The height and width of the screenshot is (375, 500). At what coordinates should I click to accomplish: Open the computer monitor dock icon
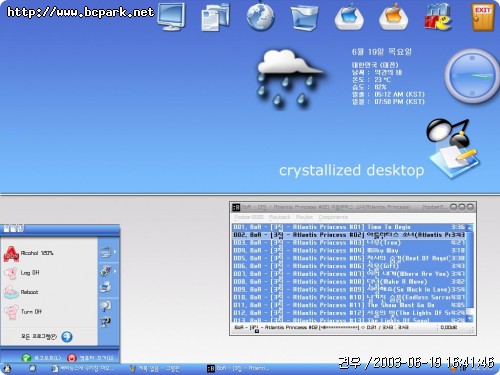click(x=171, y=17)
